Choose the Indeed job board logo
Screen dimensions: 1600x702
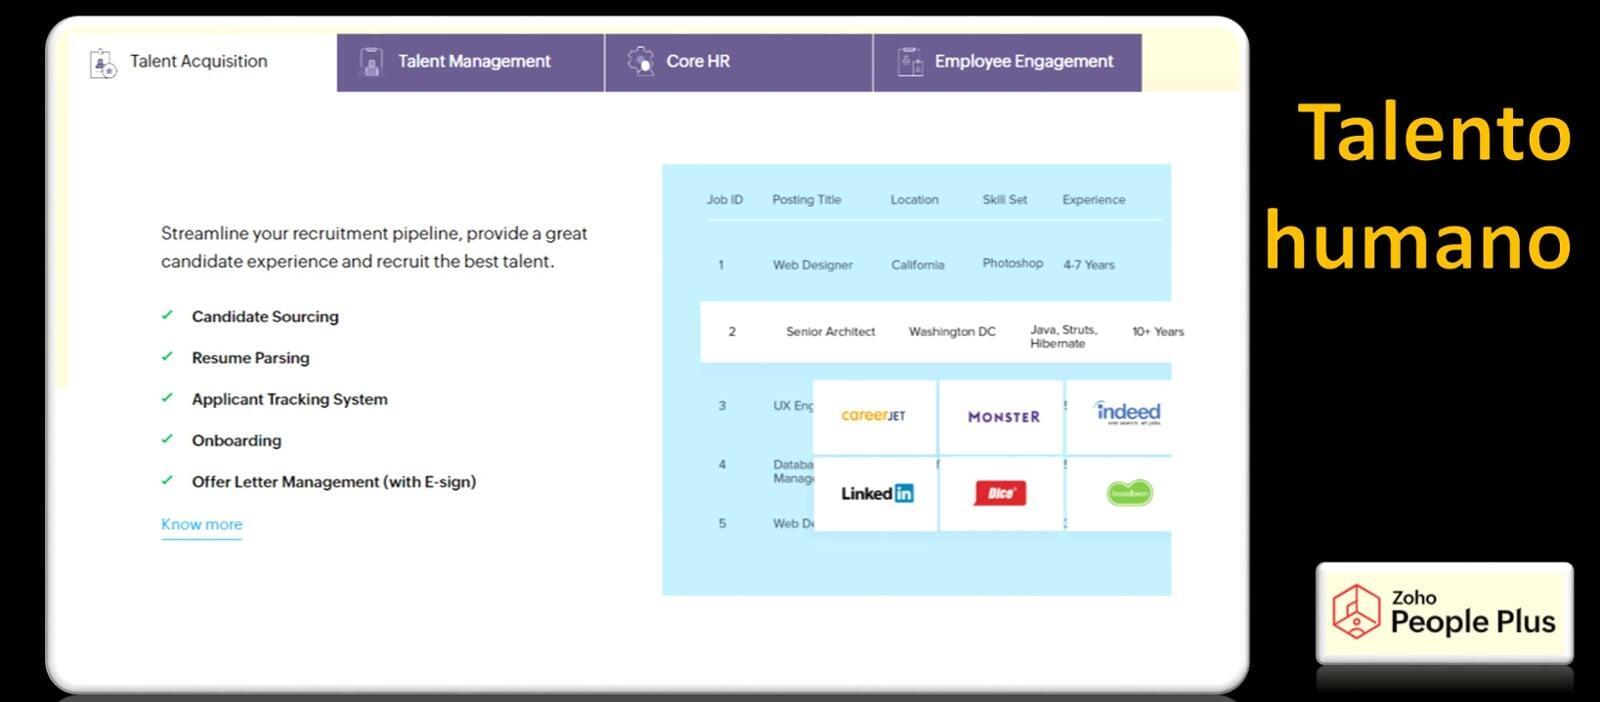(1127, 413)
